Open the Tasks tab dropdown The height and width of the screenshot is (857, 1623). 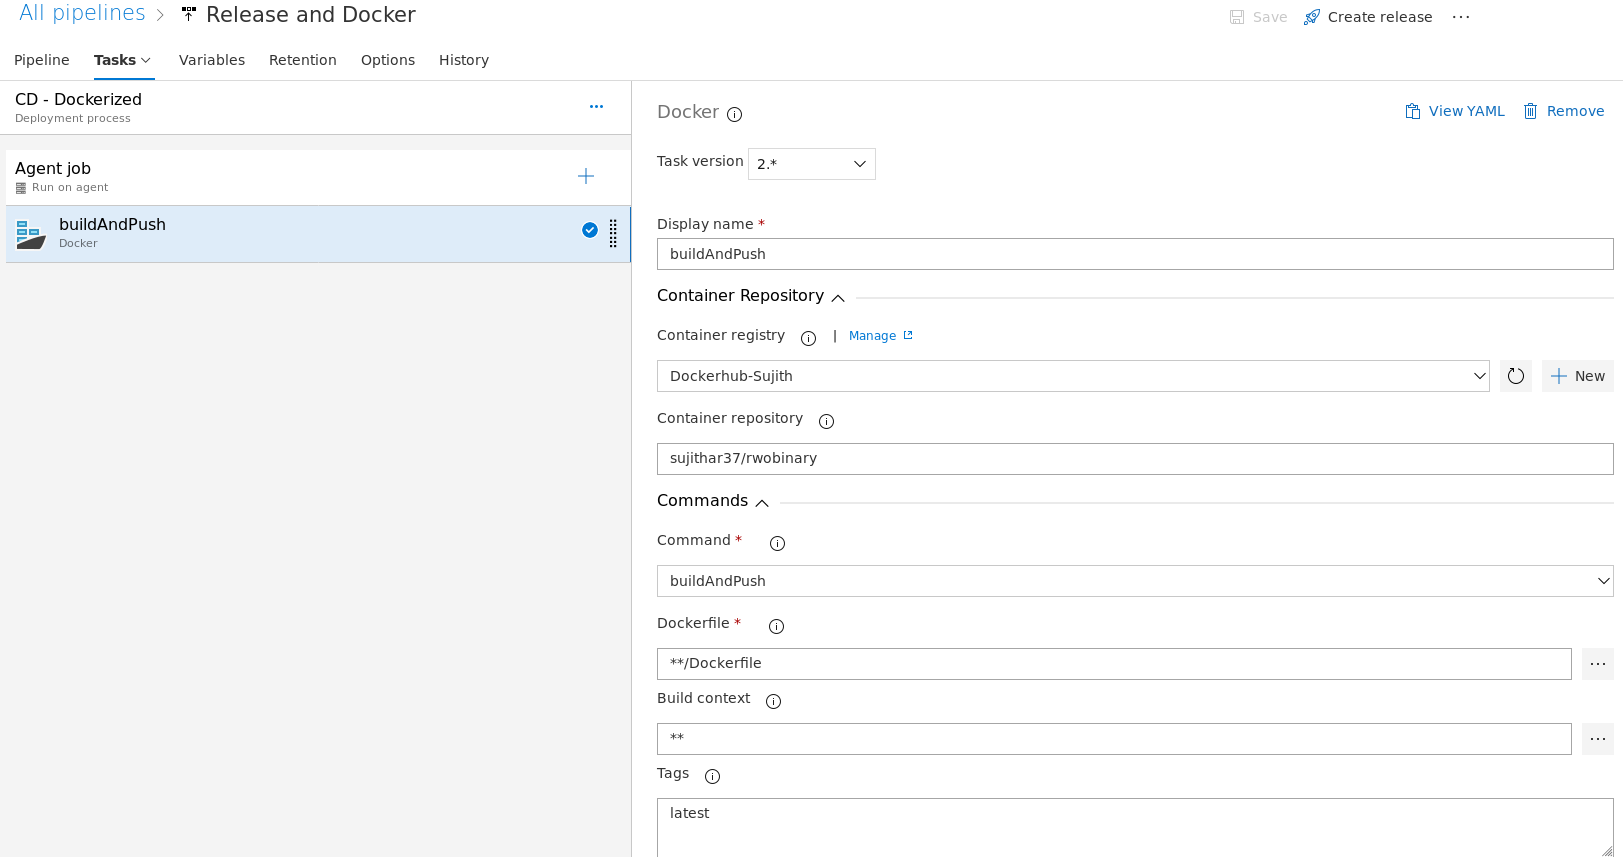(123, 60)
